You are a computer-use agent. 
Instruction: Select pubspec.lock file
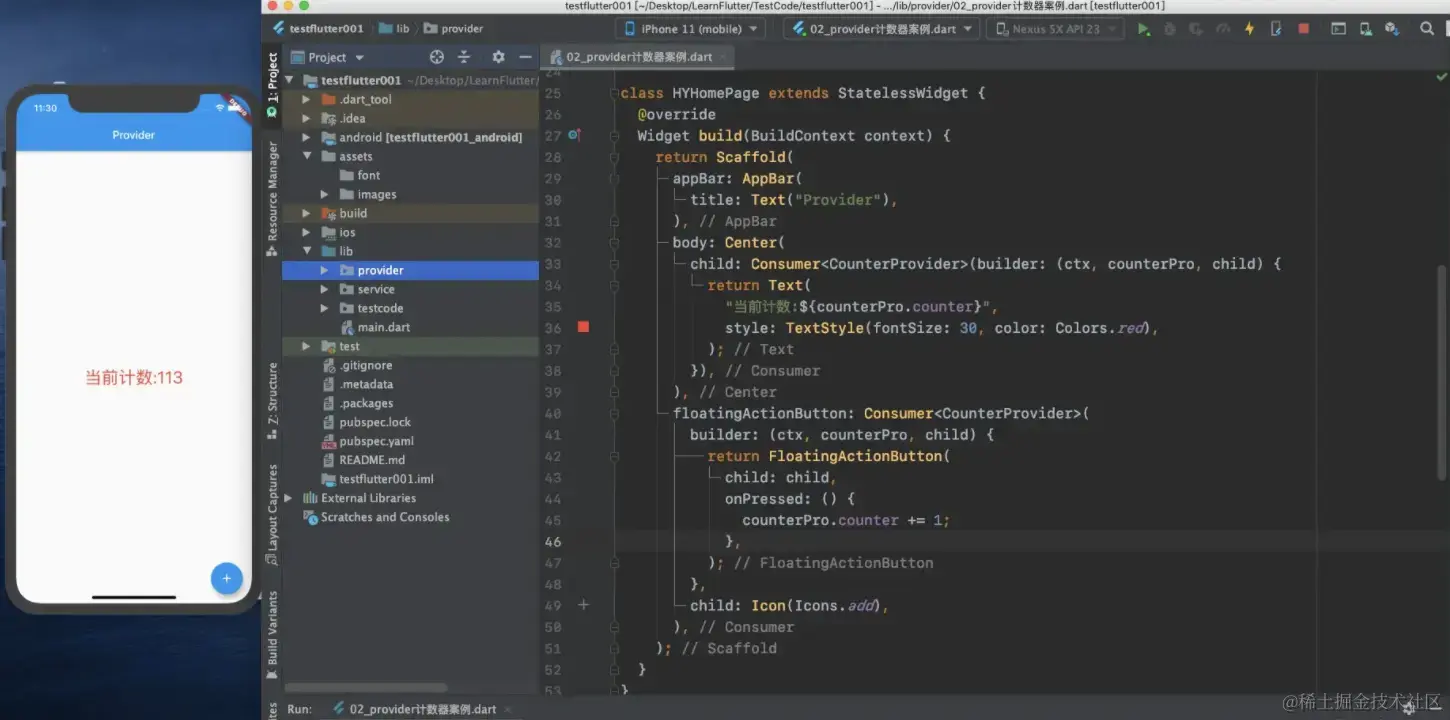tap(375, 422)
